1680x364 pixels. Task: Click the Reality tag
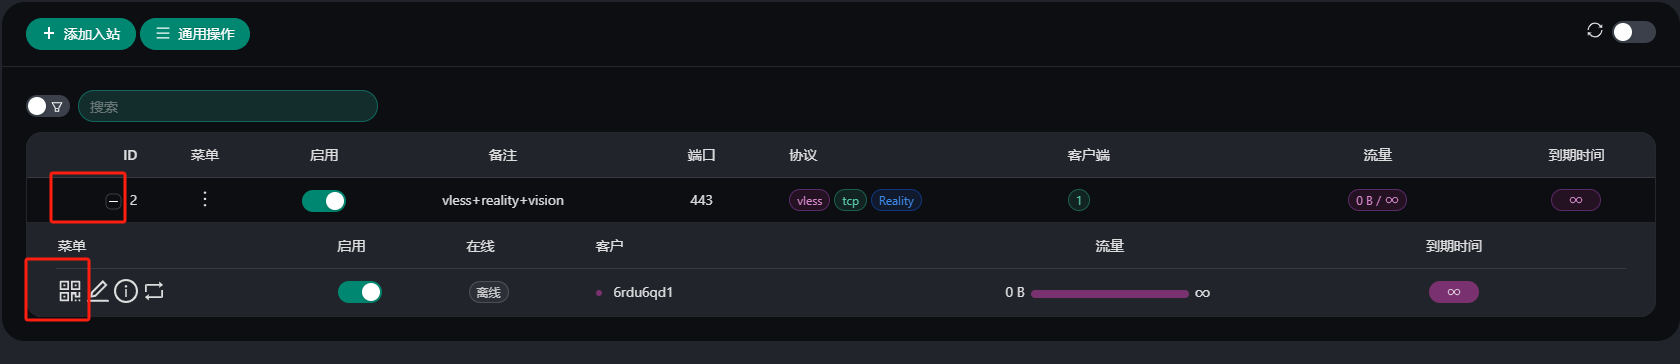pos(896,200)
